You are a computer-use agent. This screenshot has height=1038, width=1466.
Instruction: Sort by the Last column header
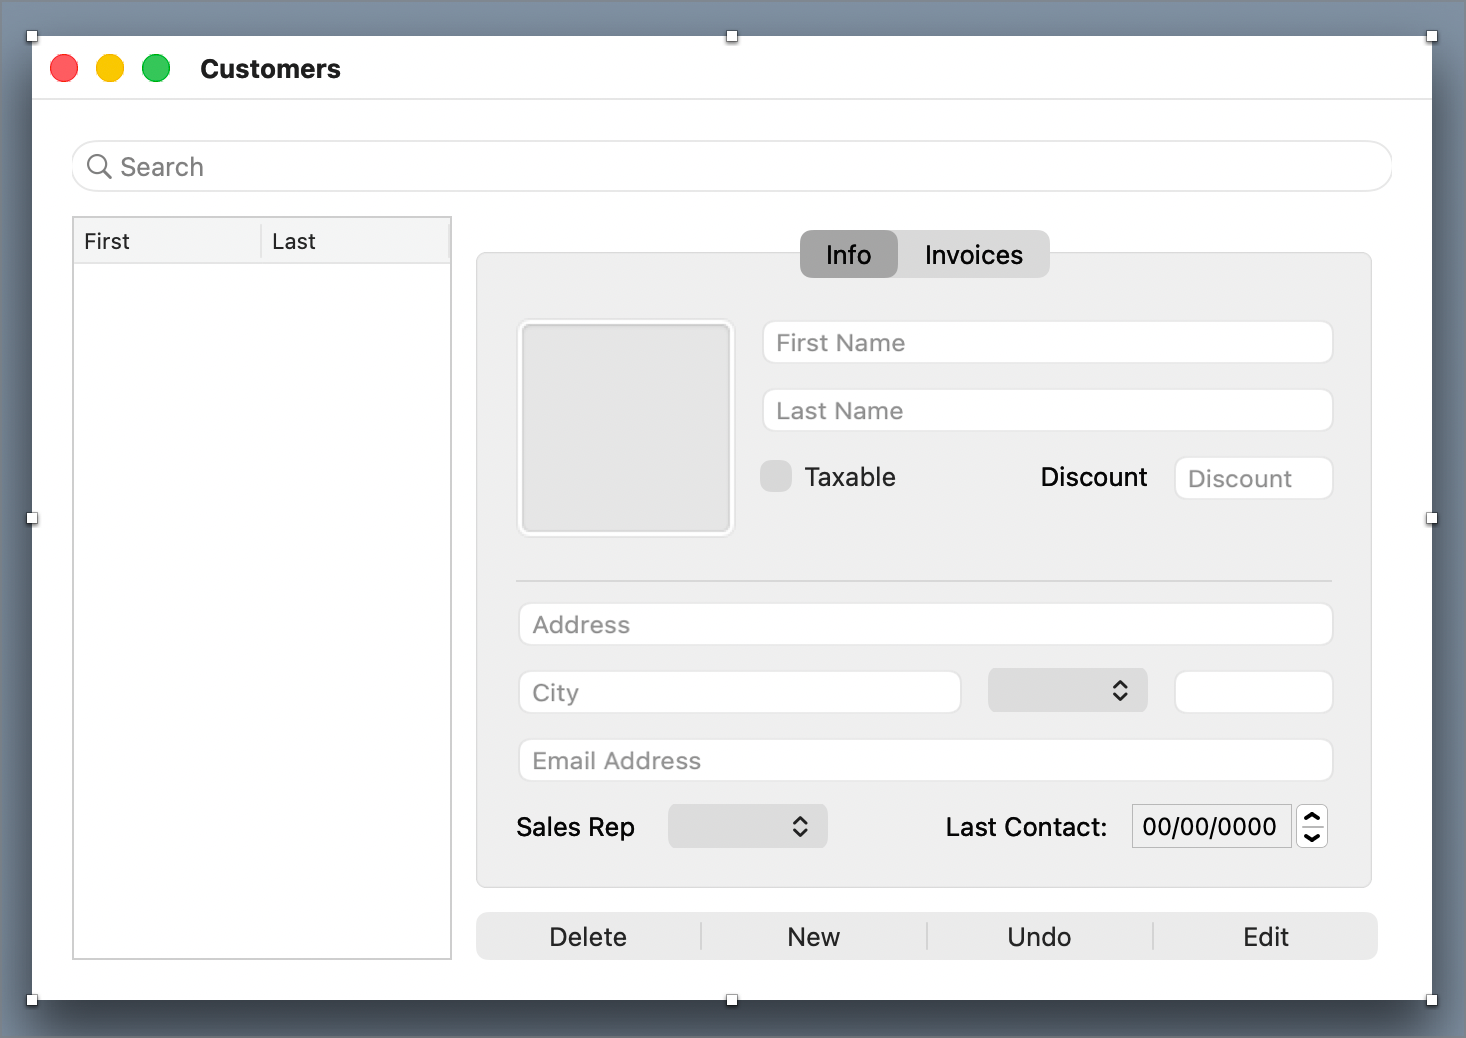(x=356, y=241)
